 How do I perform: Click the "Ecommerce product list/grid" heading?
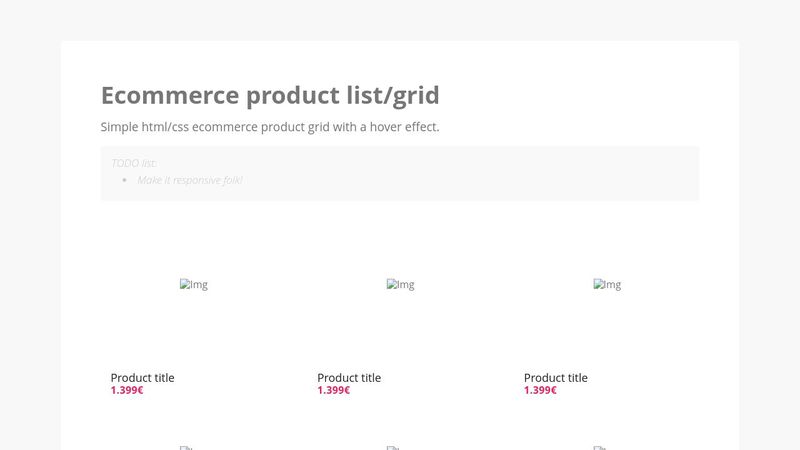pos(270,96)
